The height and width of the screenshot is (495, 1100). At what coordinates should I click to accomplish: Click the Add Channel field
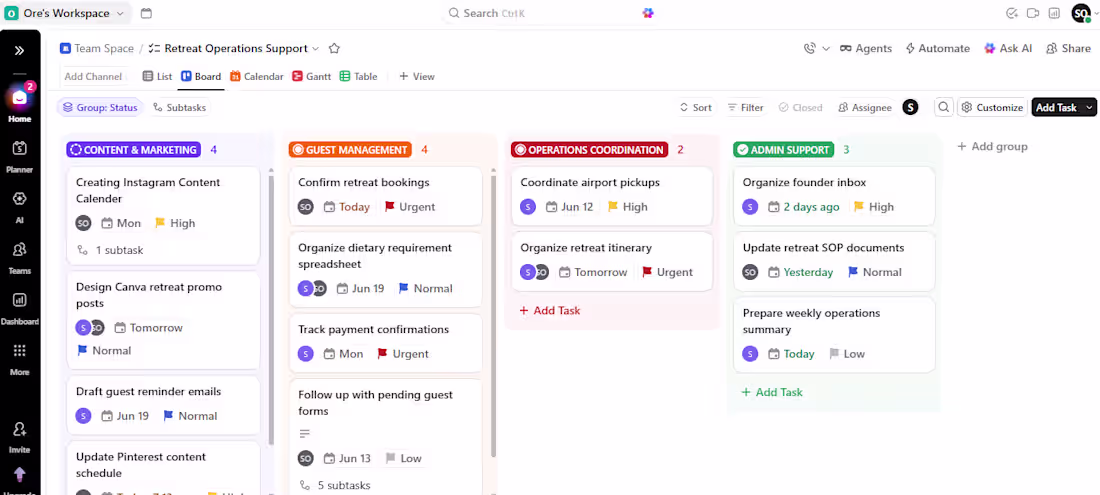coord(93,76)
